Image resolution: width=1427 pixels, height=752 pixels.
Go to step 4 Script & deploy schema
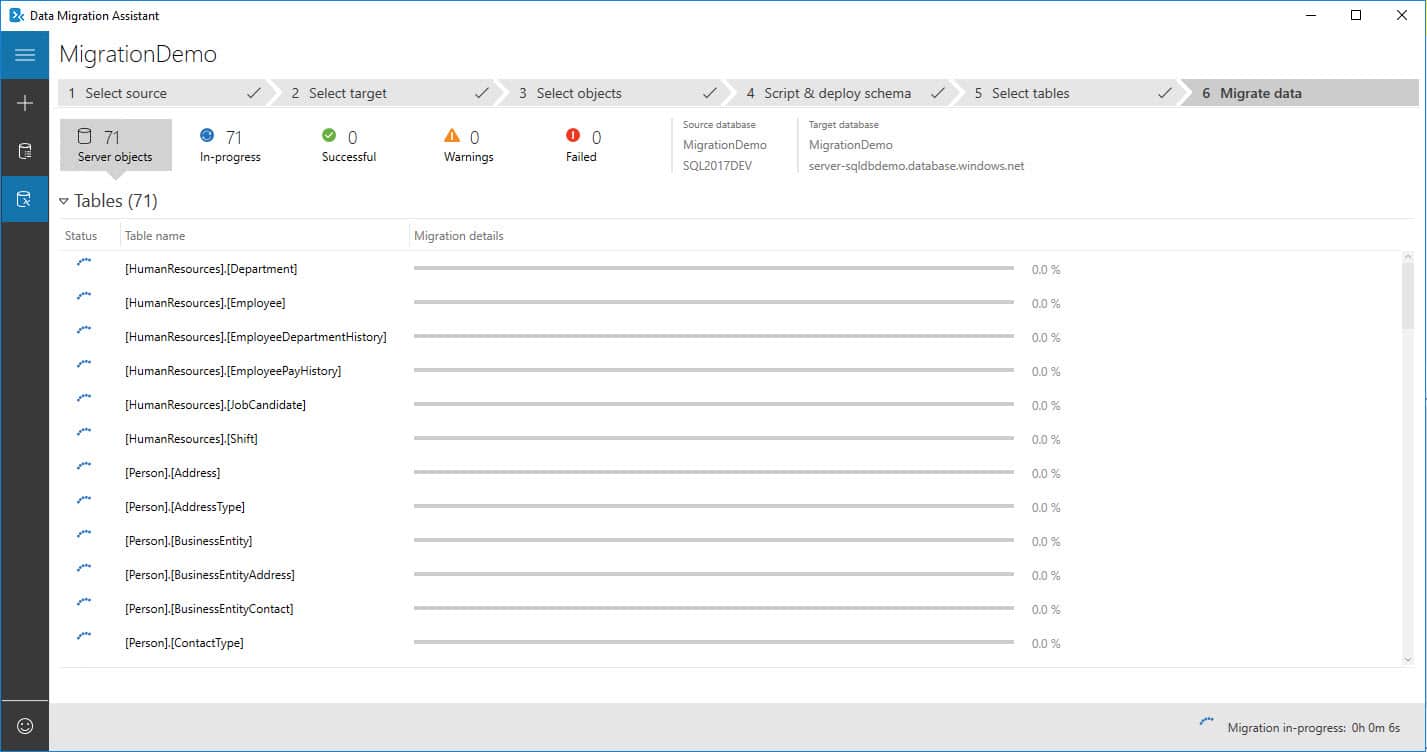[x=846, y=93]
